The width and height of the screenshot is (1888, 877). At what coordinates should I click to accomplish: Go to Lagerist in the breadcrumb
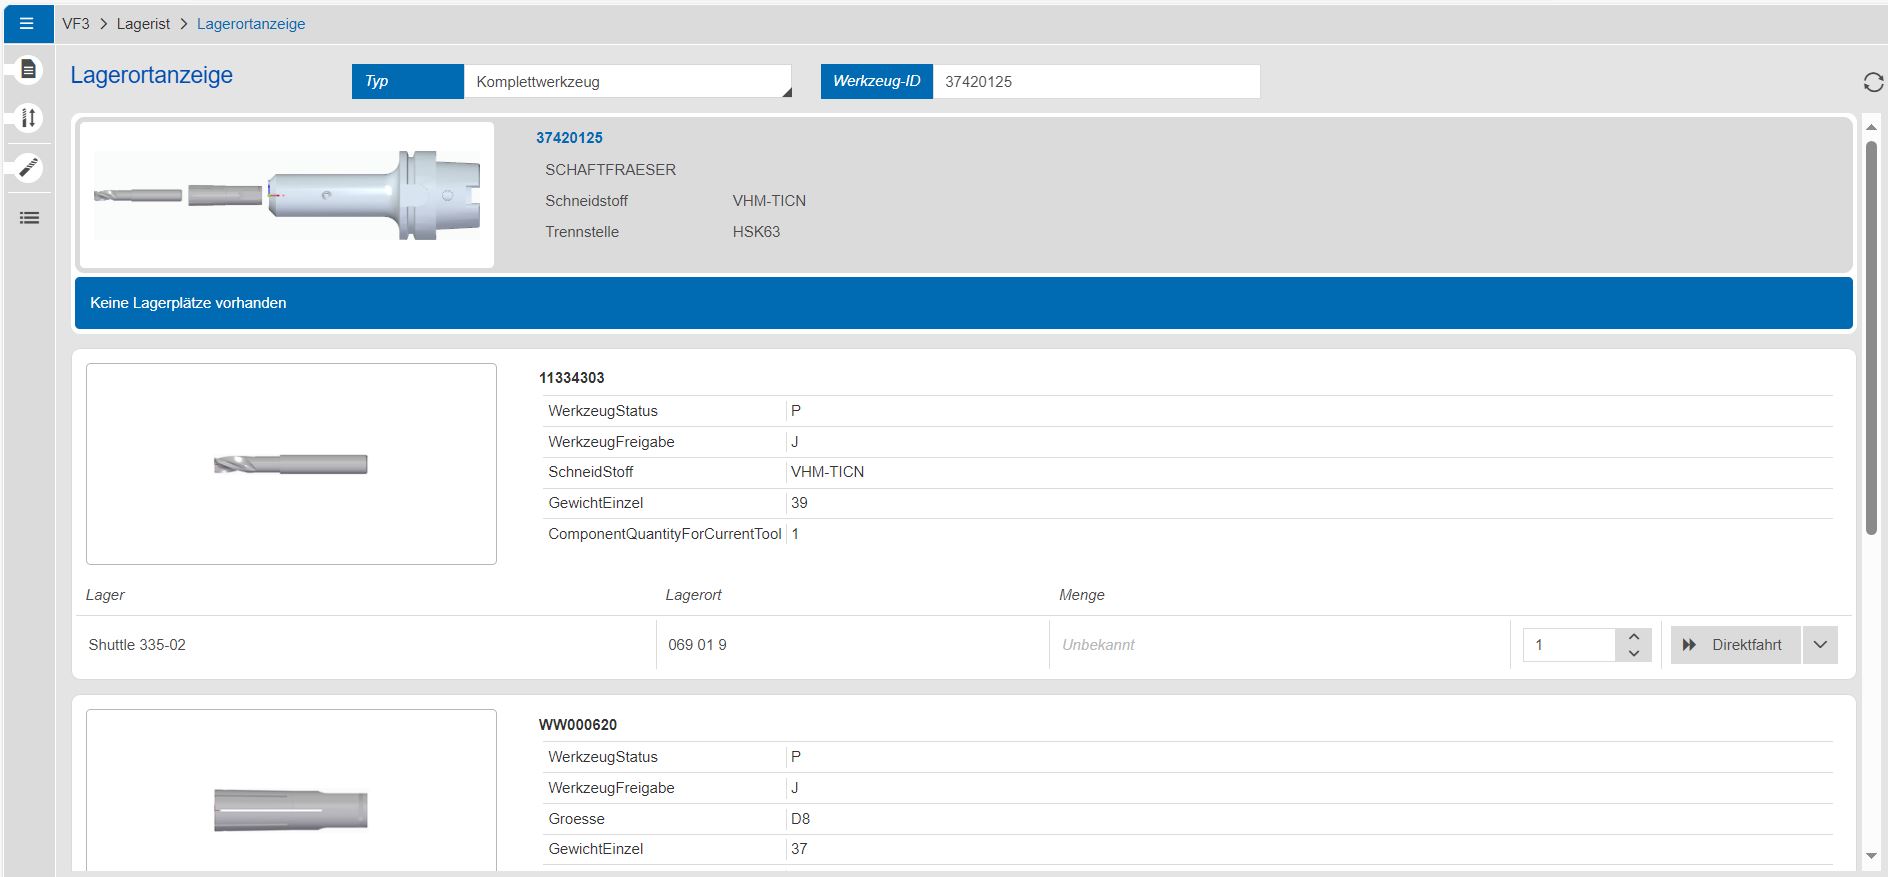point(143,24)
